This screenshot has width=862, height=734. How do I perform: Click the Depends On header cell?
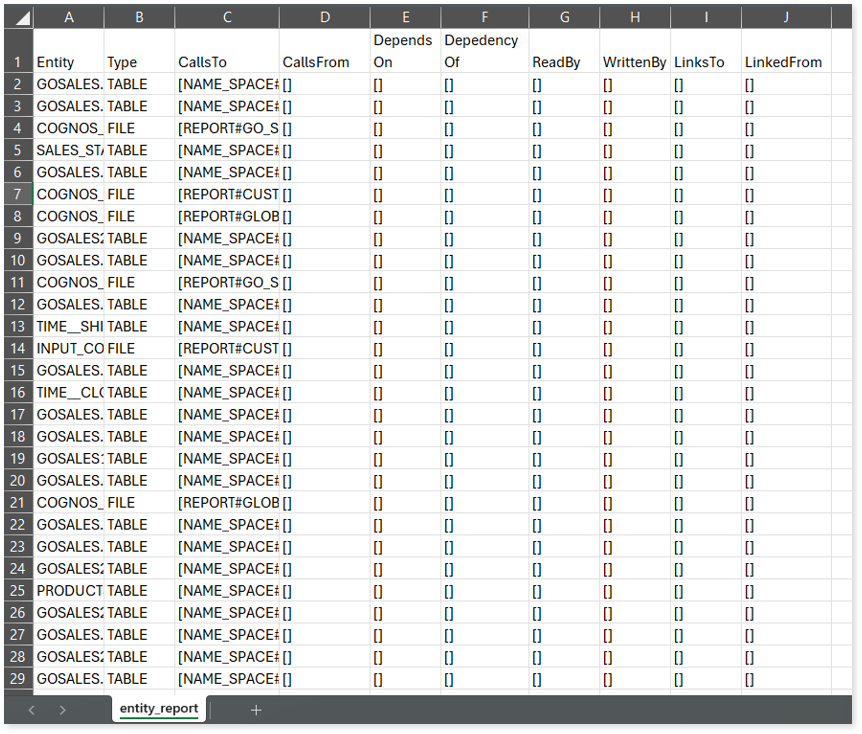click(x=404, y=51)
